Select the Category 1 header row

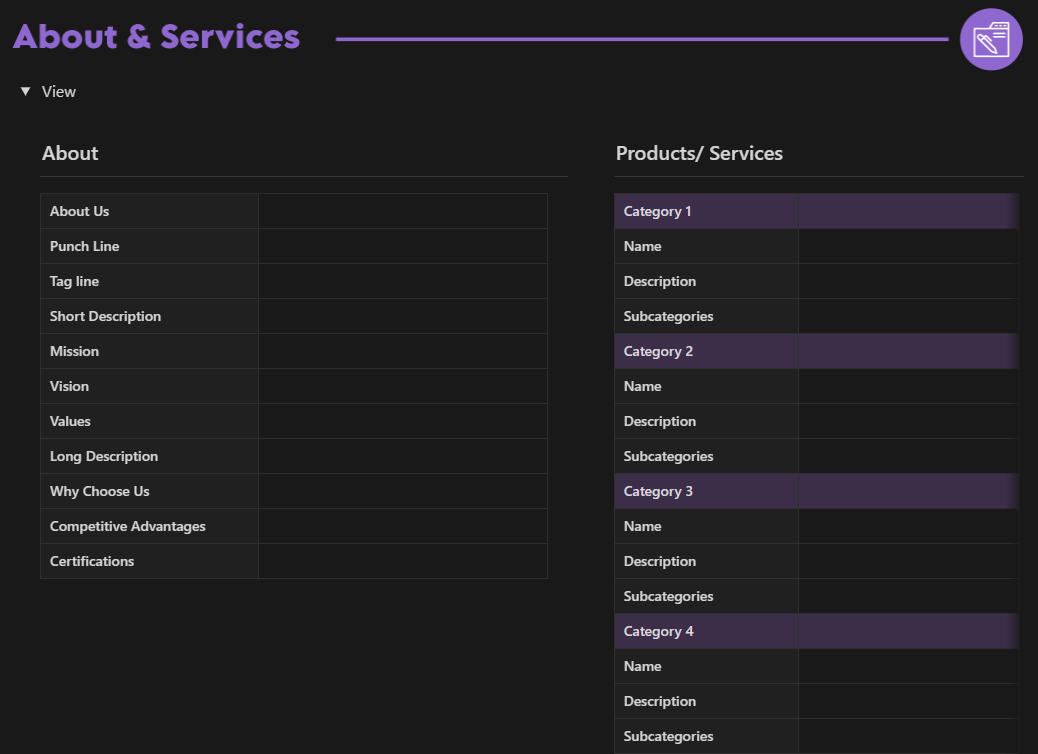click(x=706, y=211)
